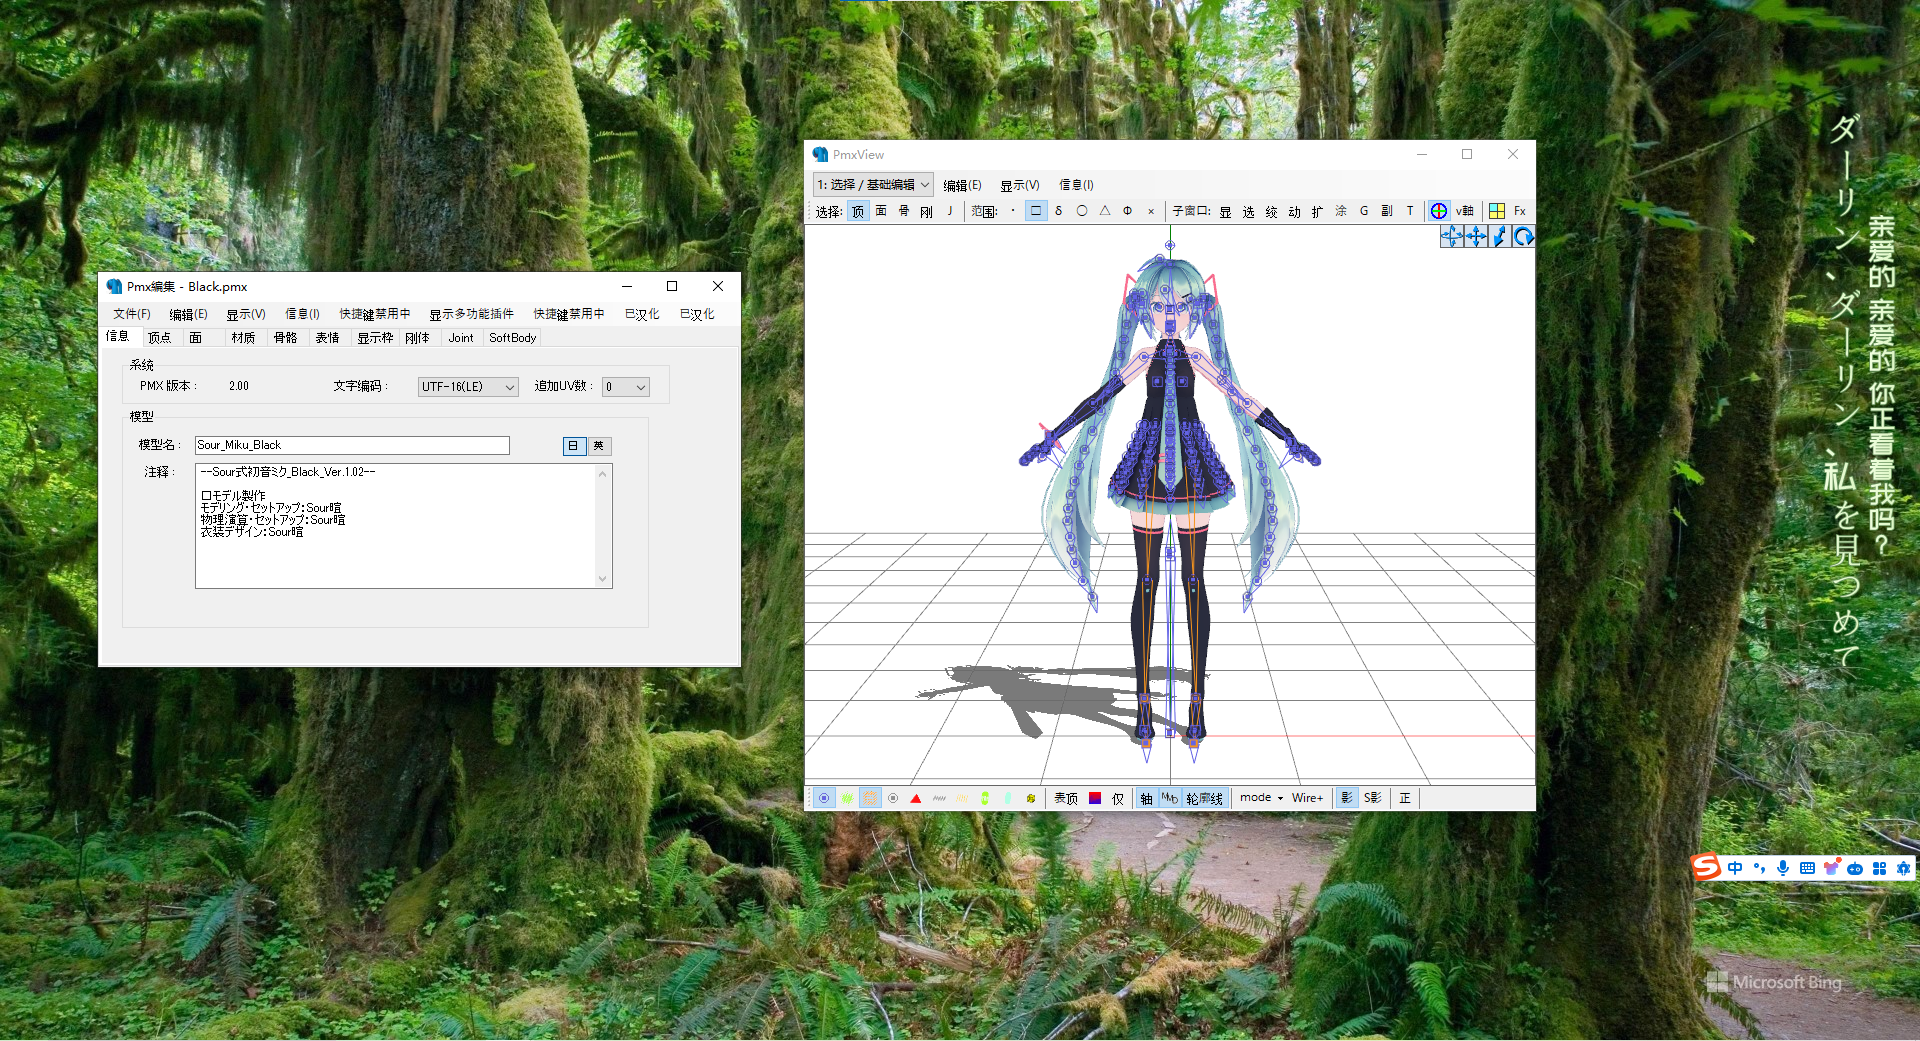This screenshot has height=1041, width=1920.
Task: Click the circular rotate arrow icon
Action: pos(1523,236)
